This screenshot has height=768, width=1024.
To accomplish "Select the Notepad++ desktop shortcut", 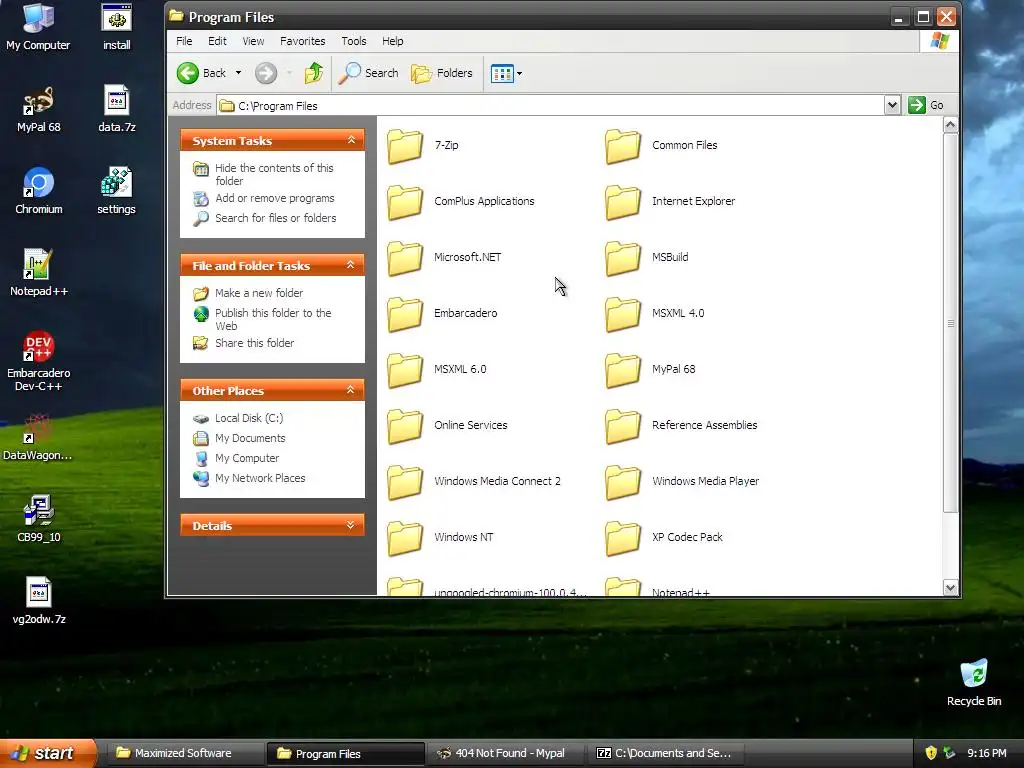I will coord(39,272).
